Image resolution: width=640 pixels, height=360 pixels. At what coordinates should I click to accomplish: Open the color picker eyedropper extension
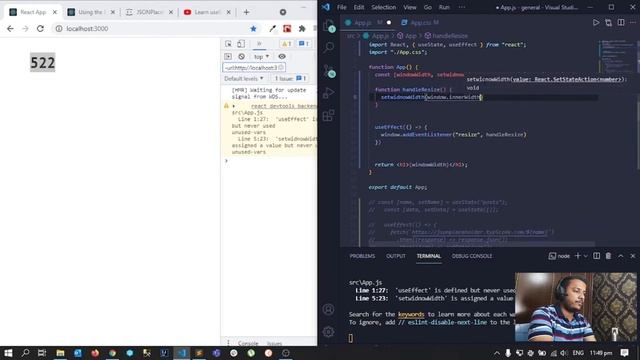tap(272, 29)
